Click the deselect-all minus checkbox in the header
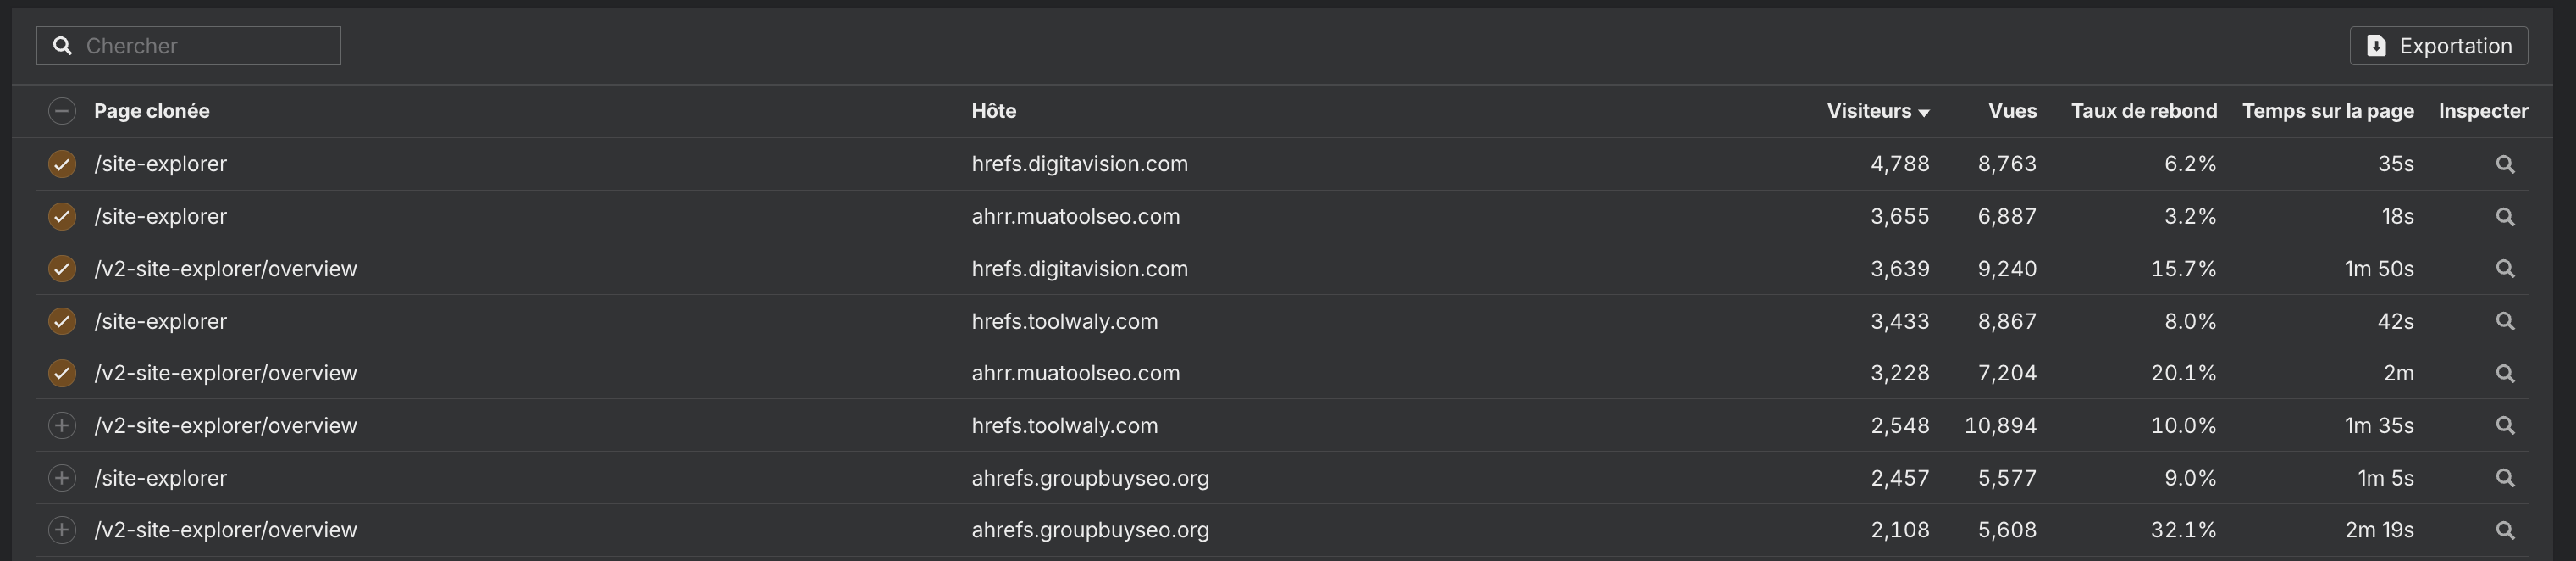 [x=62, y=111]
